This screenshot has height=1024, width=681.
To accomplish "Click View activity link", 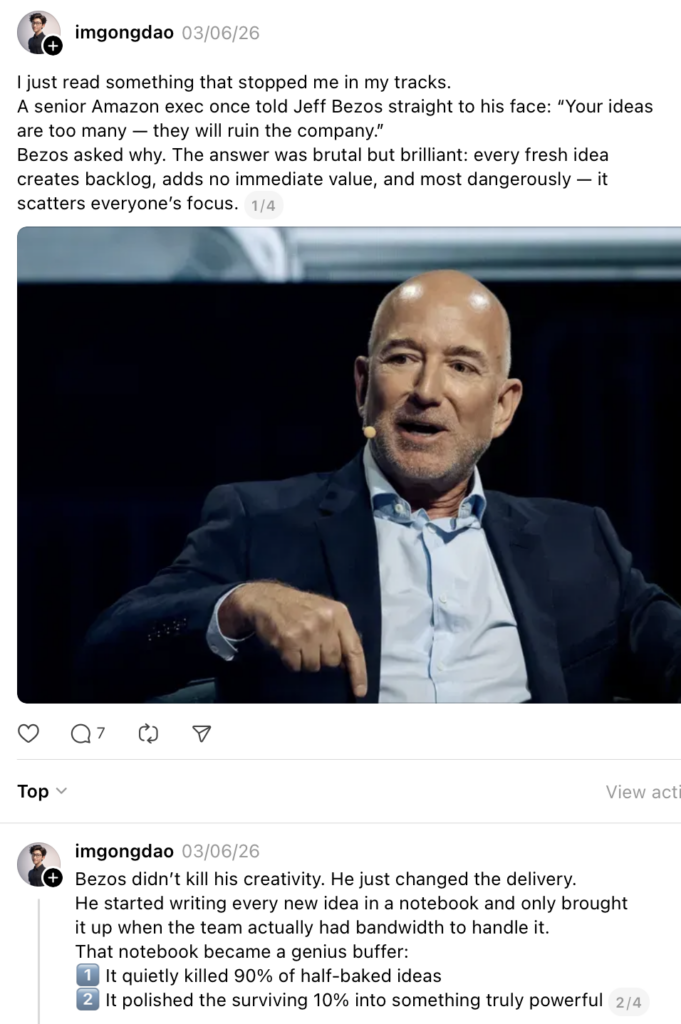I will pyautogui.click(x=643, y=792).
